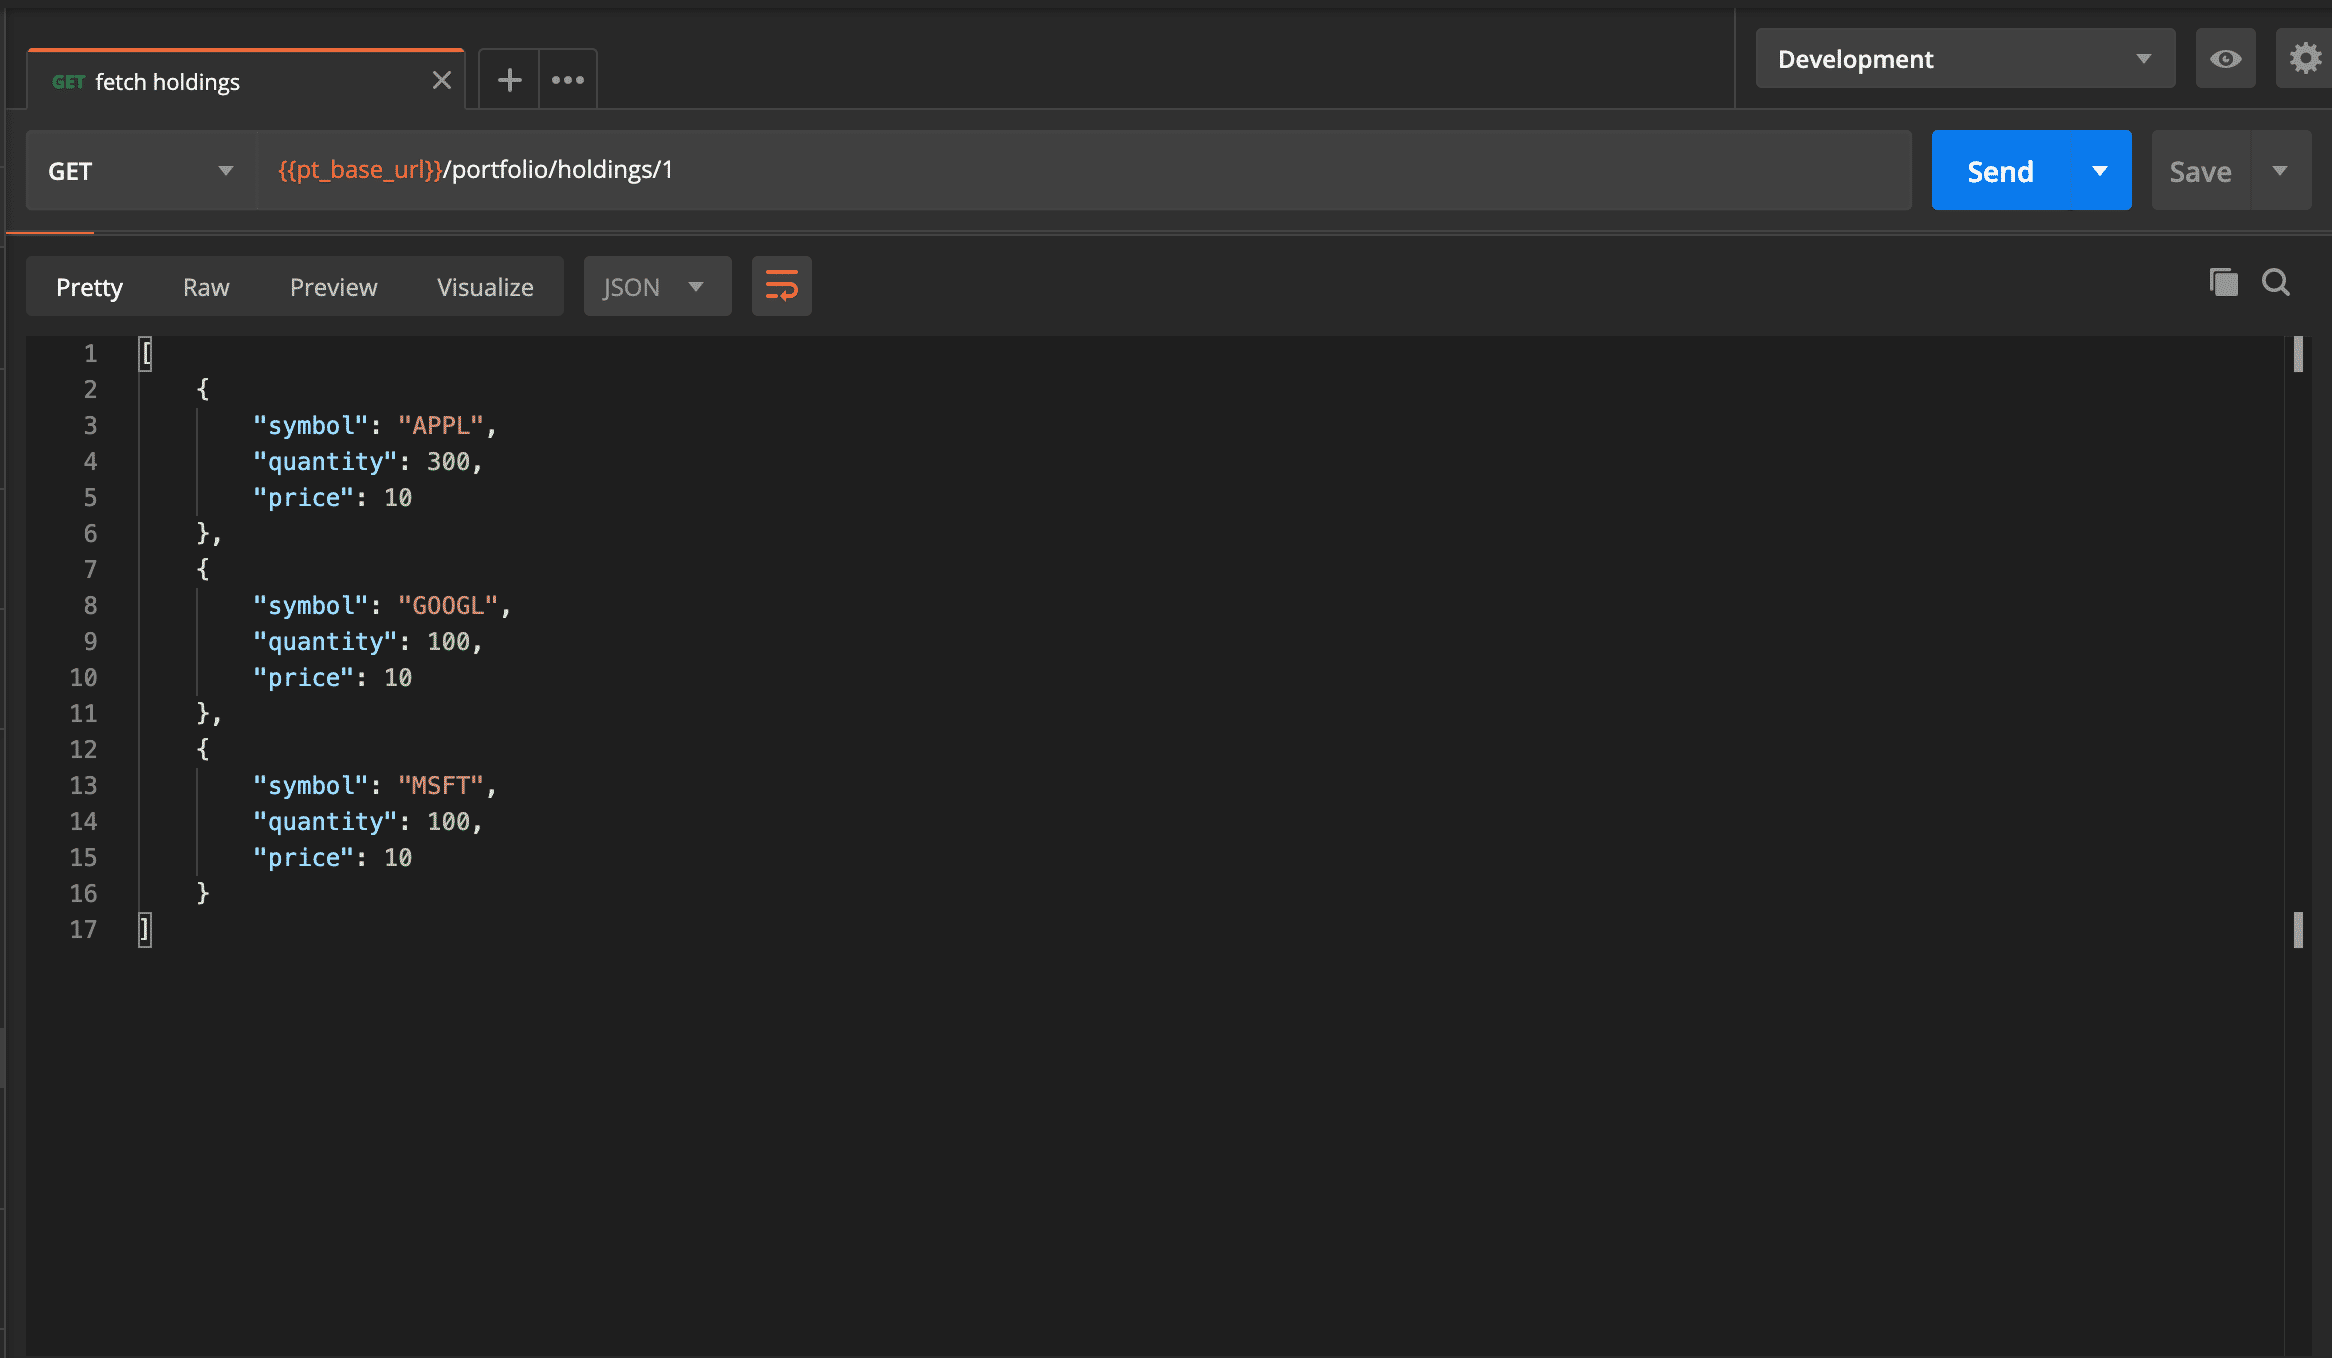2332x1358 pixels.
Task: Toggle line wrap icon in response toolbar
Action: (781, 287)
